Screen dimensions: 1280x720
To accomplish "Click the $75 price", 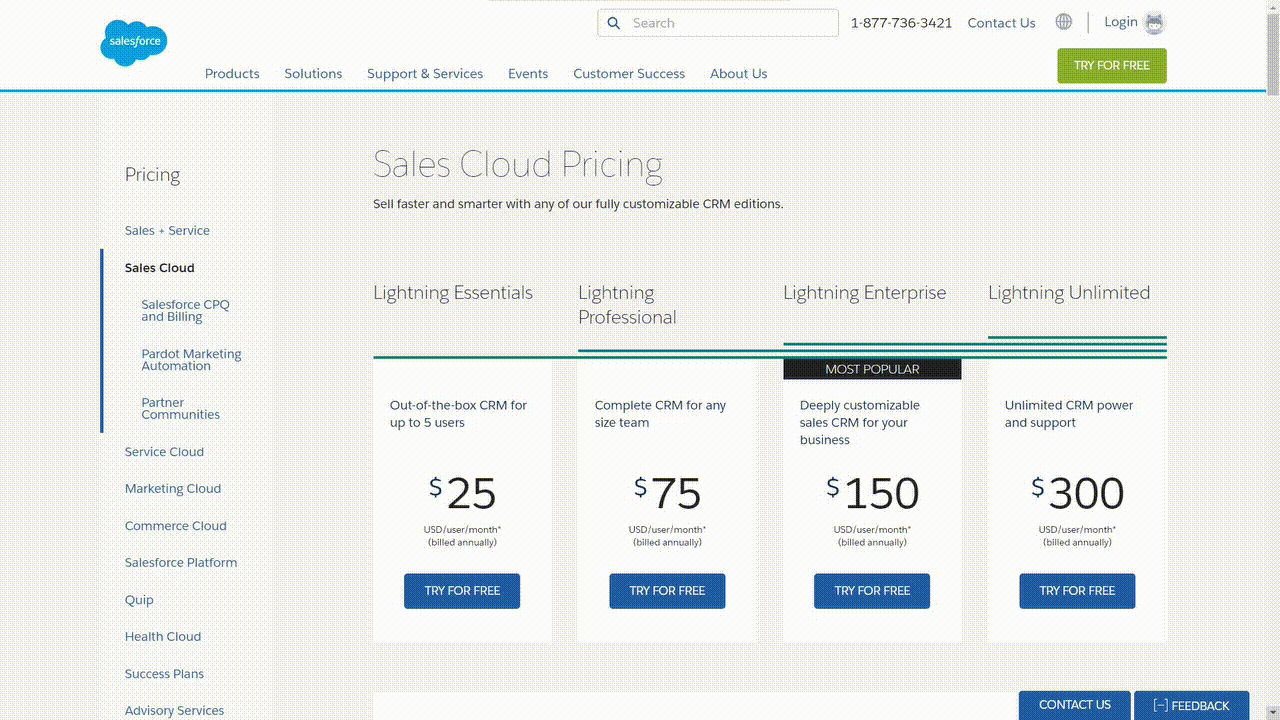I will (667, 493).
